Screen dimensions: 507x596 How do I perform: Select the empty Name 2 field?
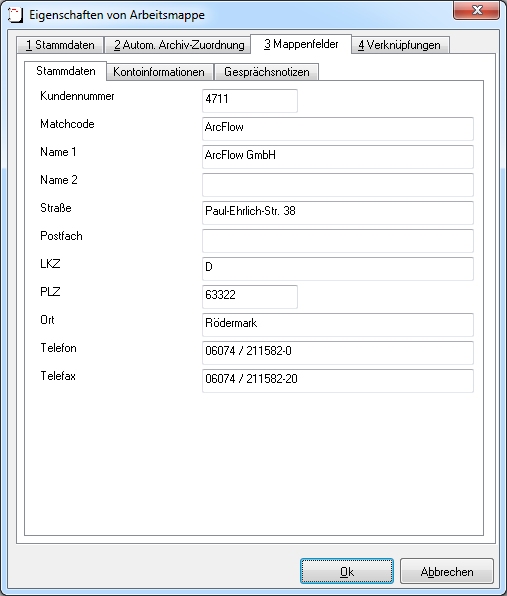click(x=337, y=185)
